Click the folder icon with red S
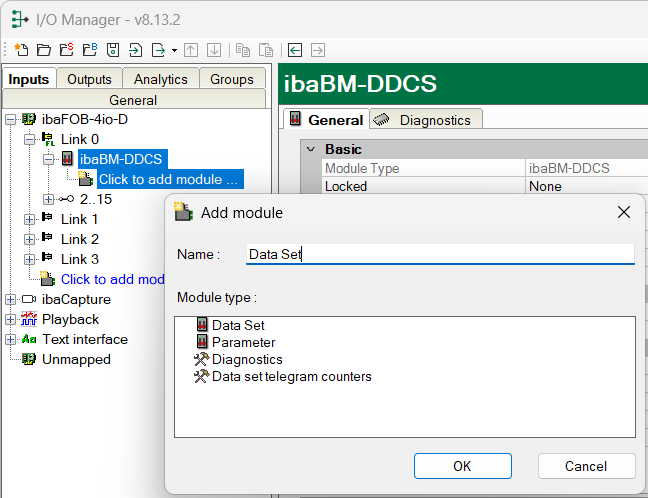Image resolution: width=648 pixels, height=498 pixels. coord(66,50)
